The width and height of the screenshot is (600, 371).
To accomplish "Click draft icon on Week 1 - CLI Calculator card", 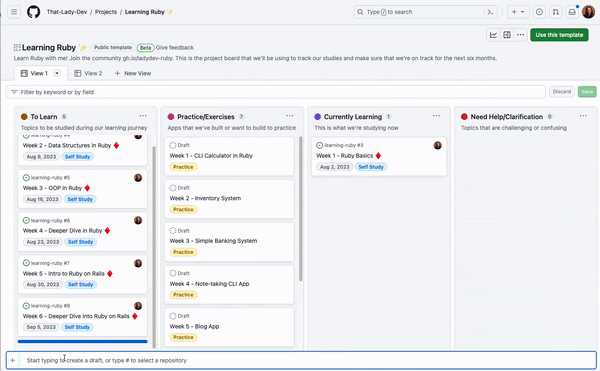I will tap(173, 145).
